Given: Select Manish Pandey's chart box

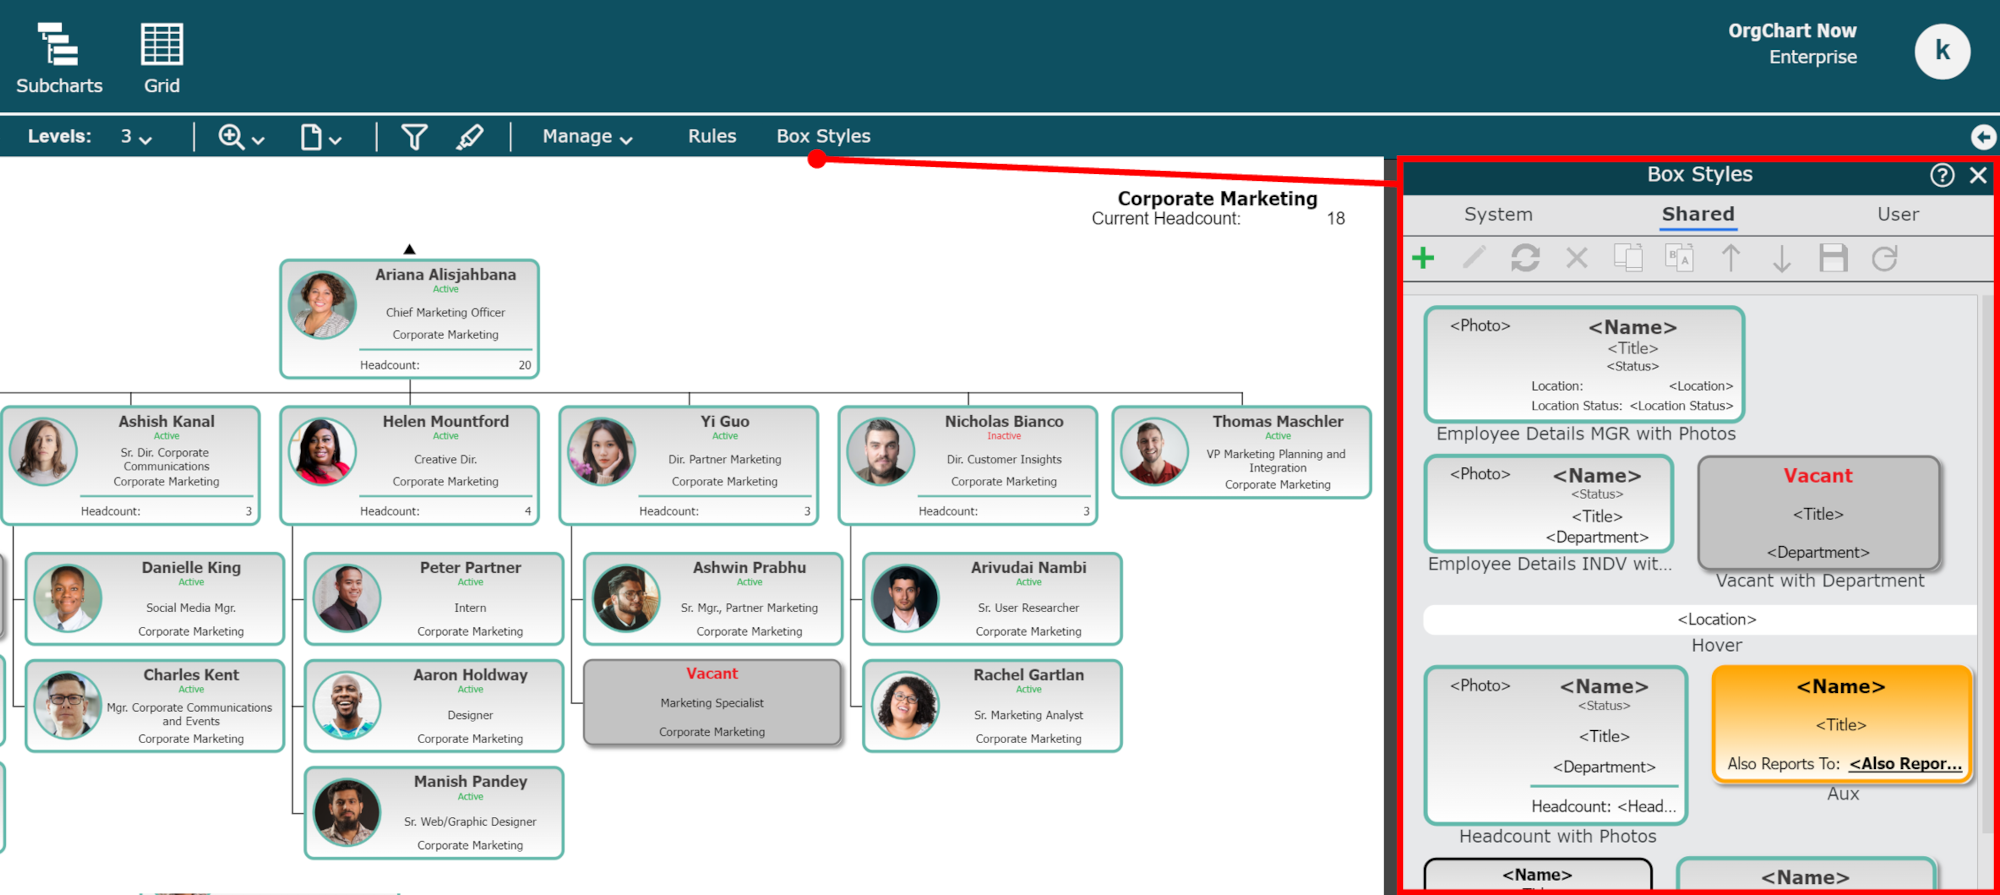Looking at the screenshot, I should coord(434,813).
